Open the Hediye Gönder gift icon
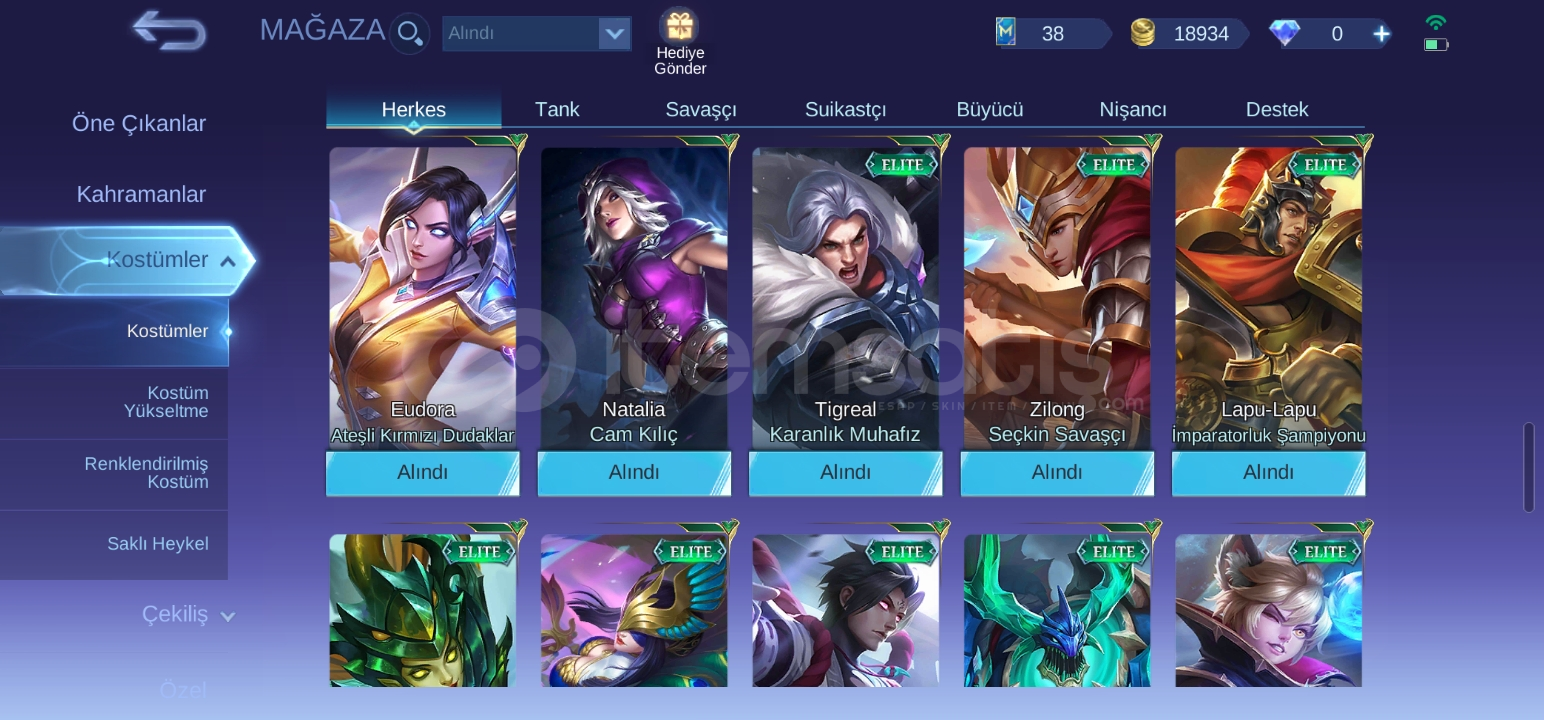The width and height of the screenshot is (1544, 720). pos(680,25)
